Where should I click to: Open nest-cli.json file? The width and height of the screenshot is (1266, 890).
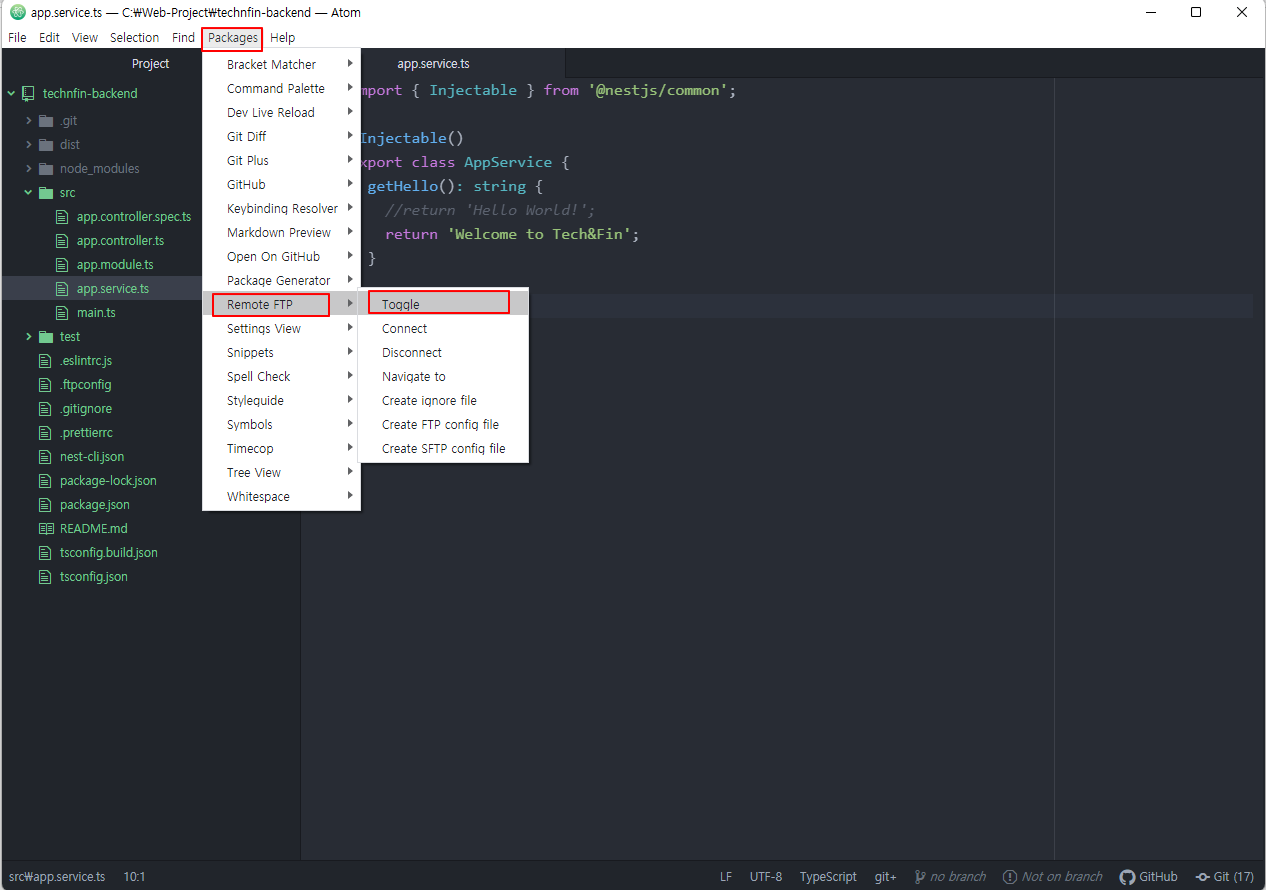(x=92, y=456)
